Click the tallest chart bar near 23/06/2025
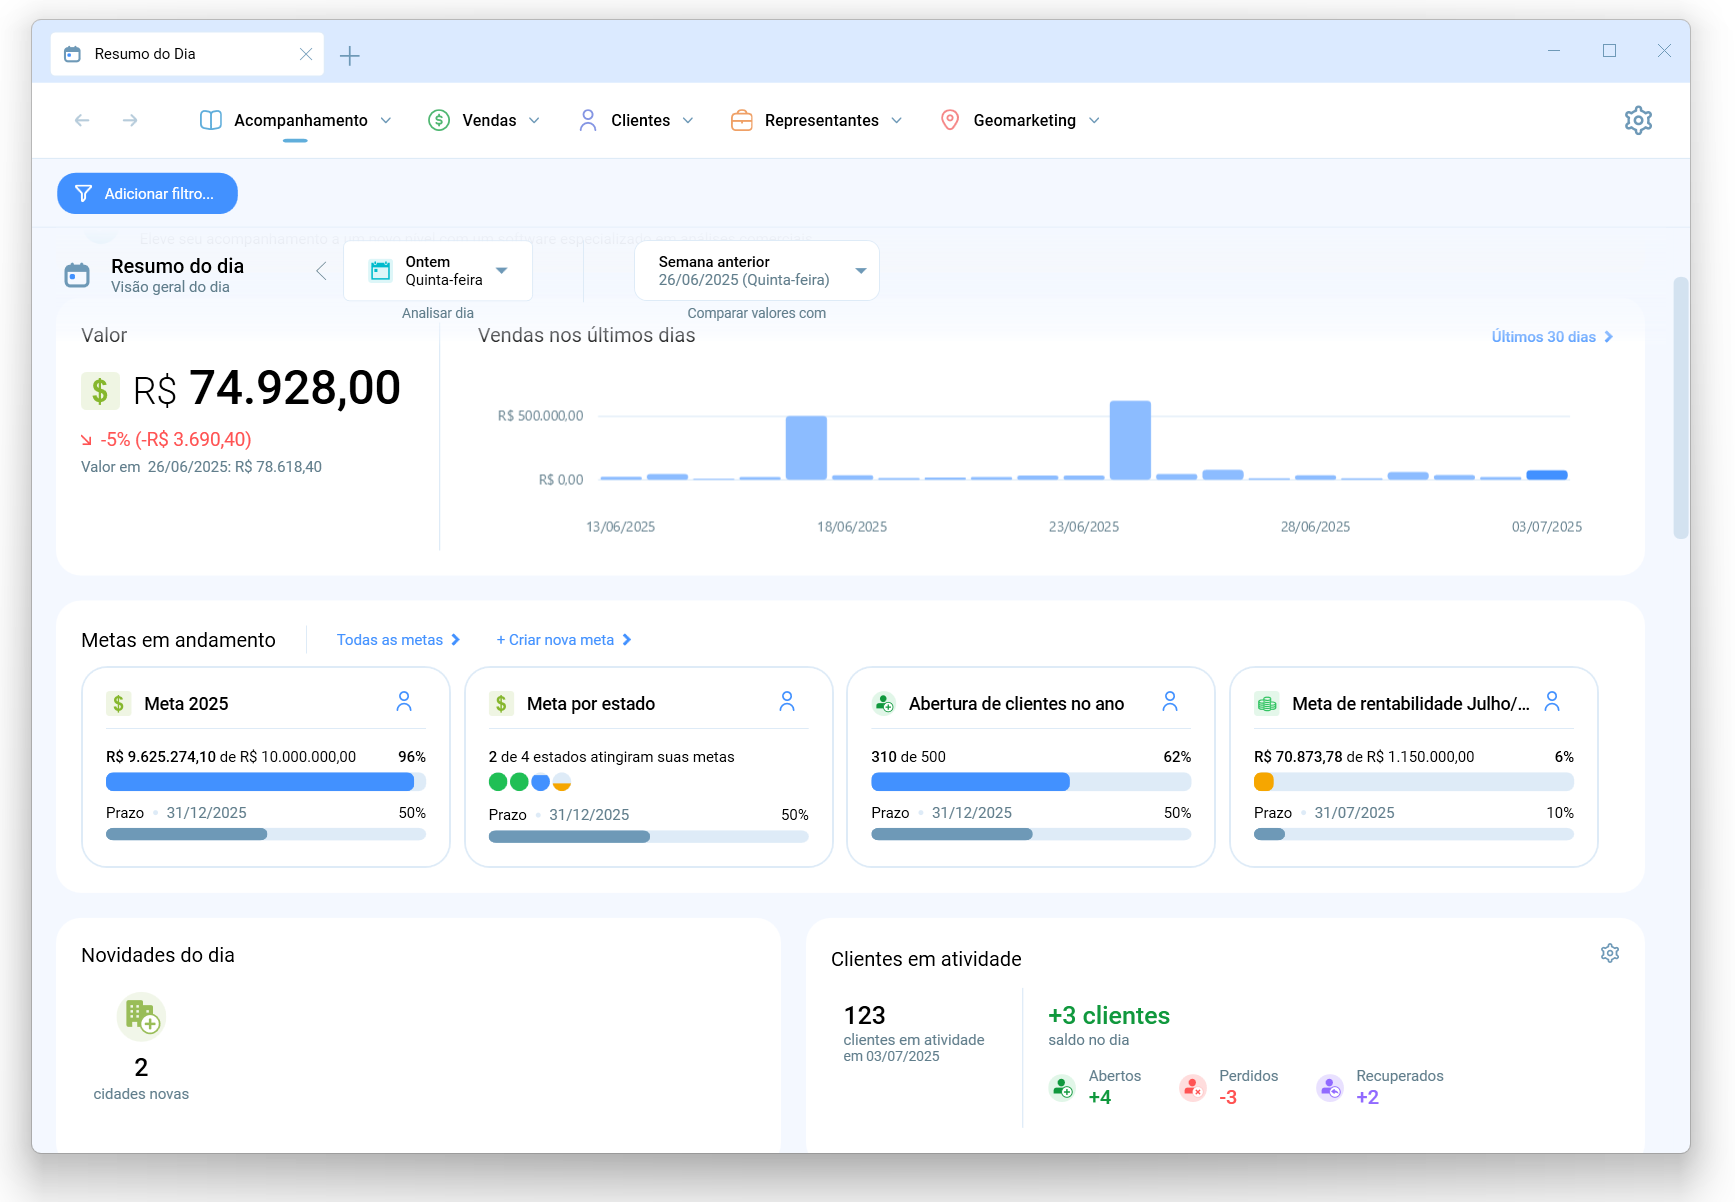 (1130, 440)
